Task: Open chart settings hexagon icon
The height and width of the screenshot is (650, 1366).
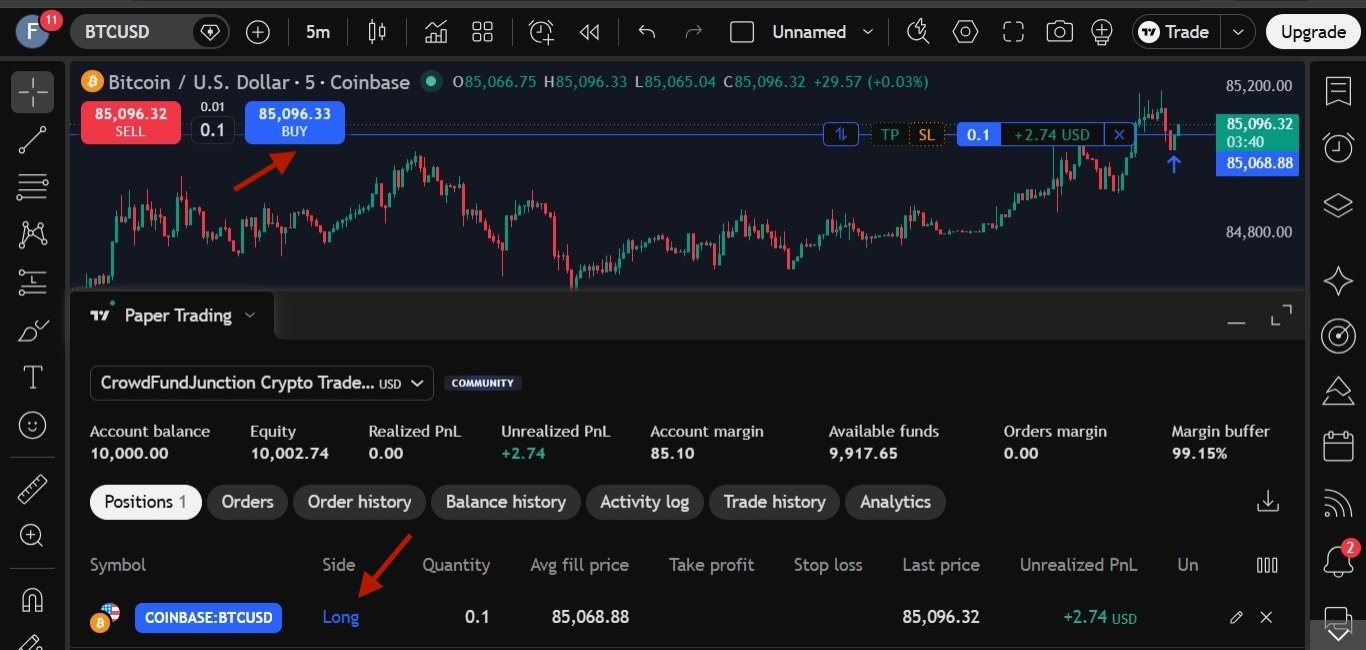Action: tap(965, 32)
